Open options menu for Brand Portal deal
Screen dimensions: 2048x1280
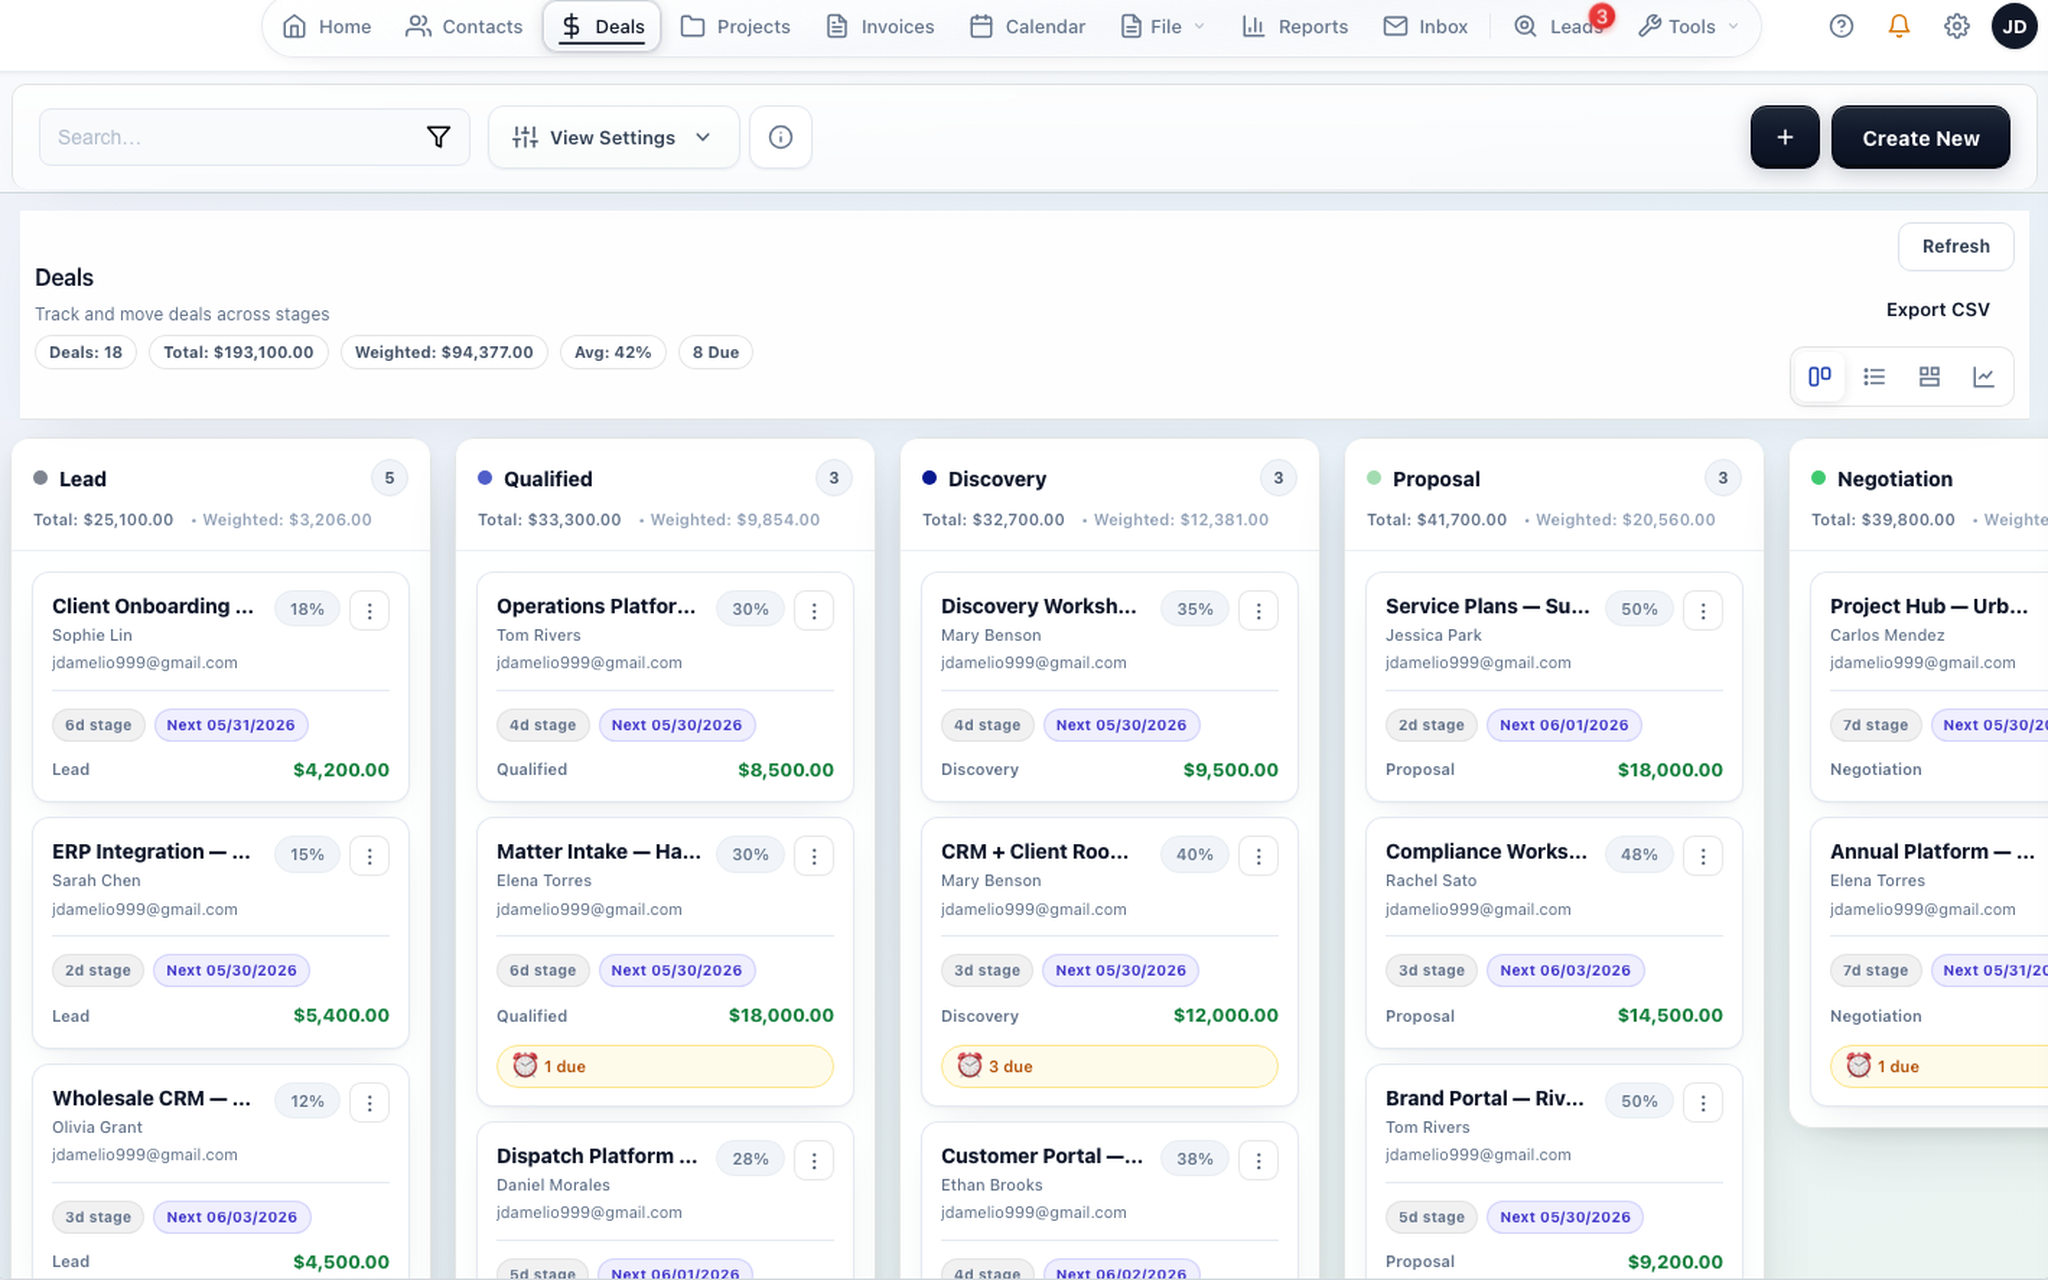pyautogui.click(x=1703, y=1102)
